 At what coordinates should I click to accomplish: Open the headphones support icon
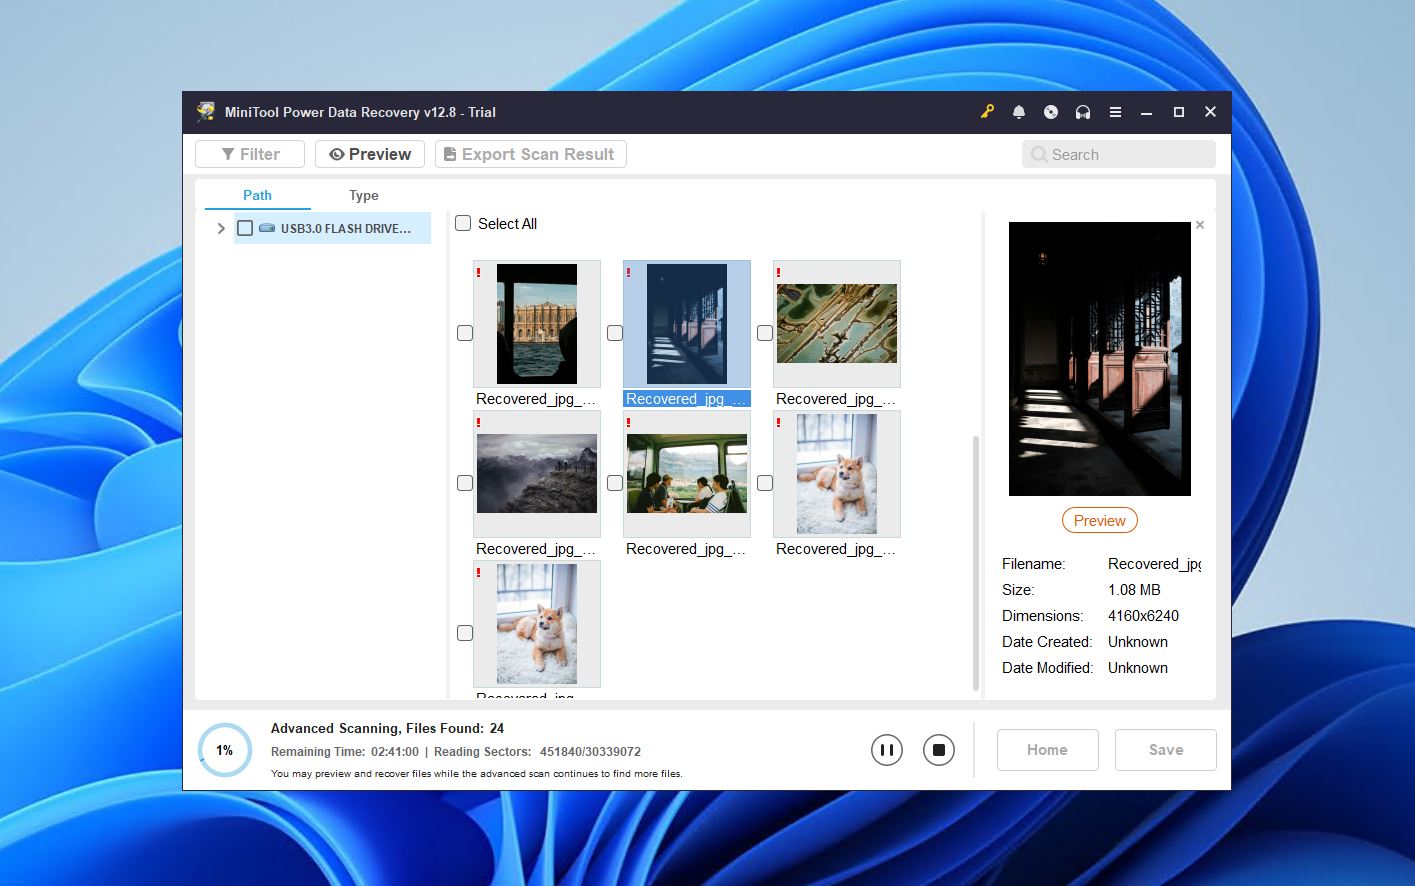pyautogui.click(x=1083, y=112)
